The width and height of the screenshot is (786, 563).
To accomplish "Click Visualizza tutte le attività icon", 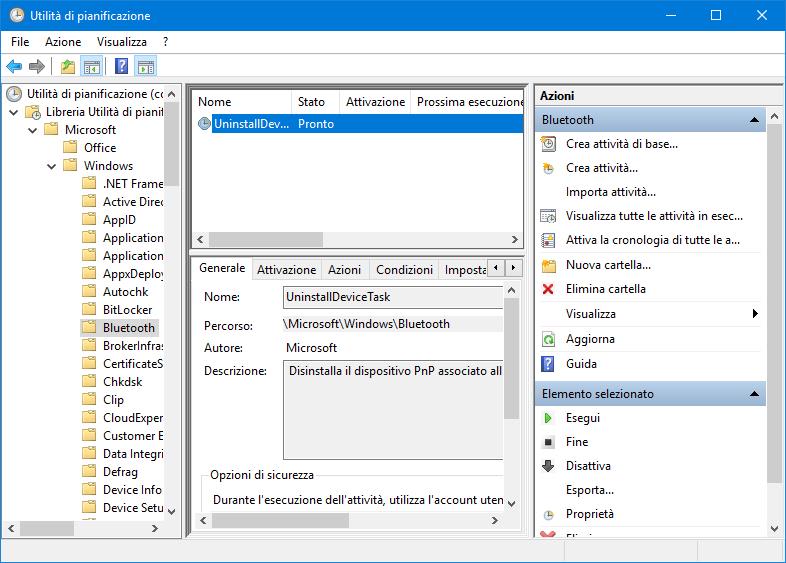I will (x=548, y=216).
